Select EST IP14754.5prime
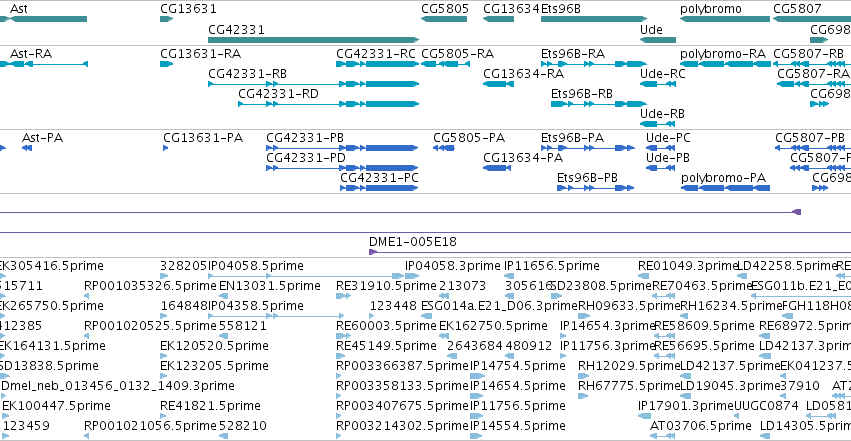 click(478, 376)
